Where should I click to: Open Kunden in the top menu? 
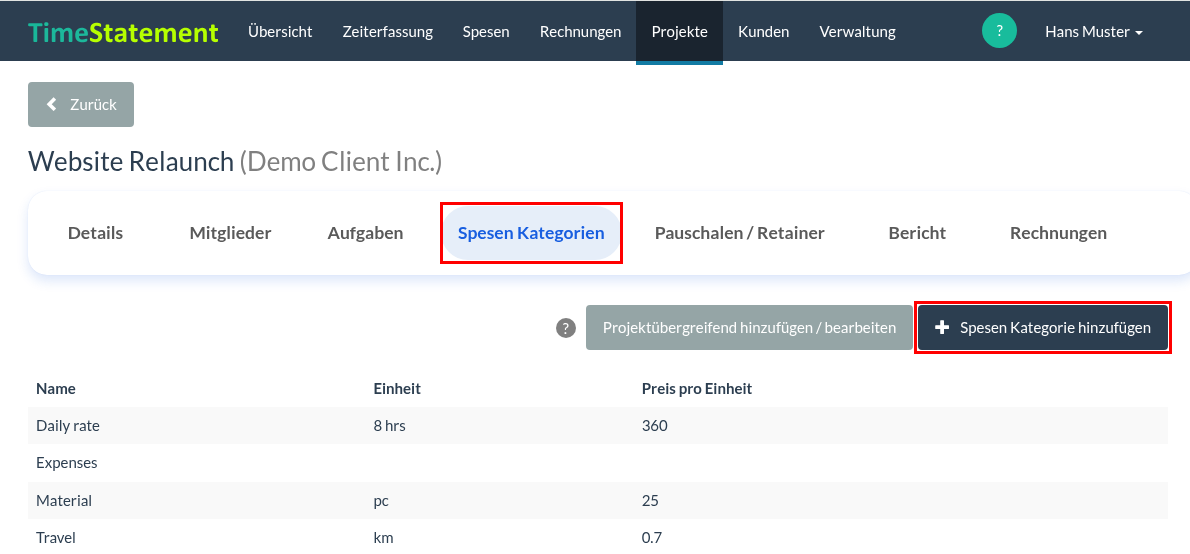(763, 32)
